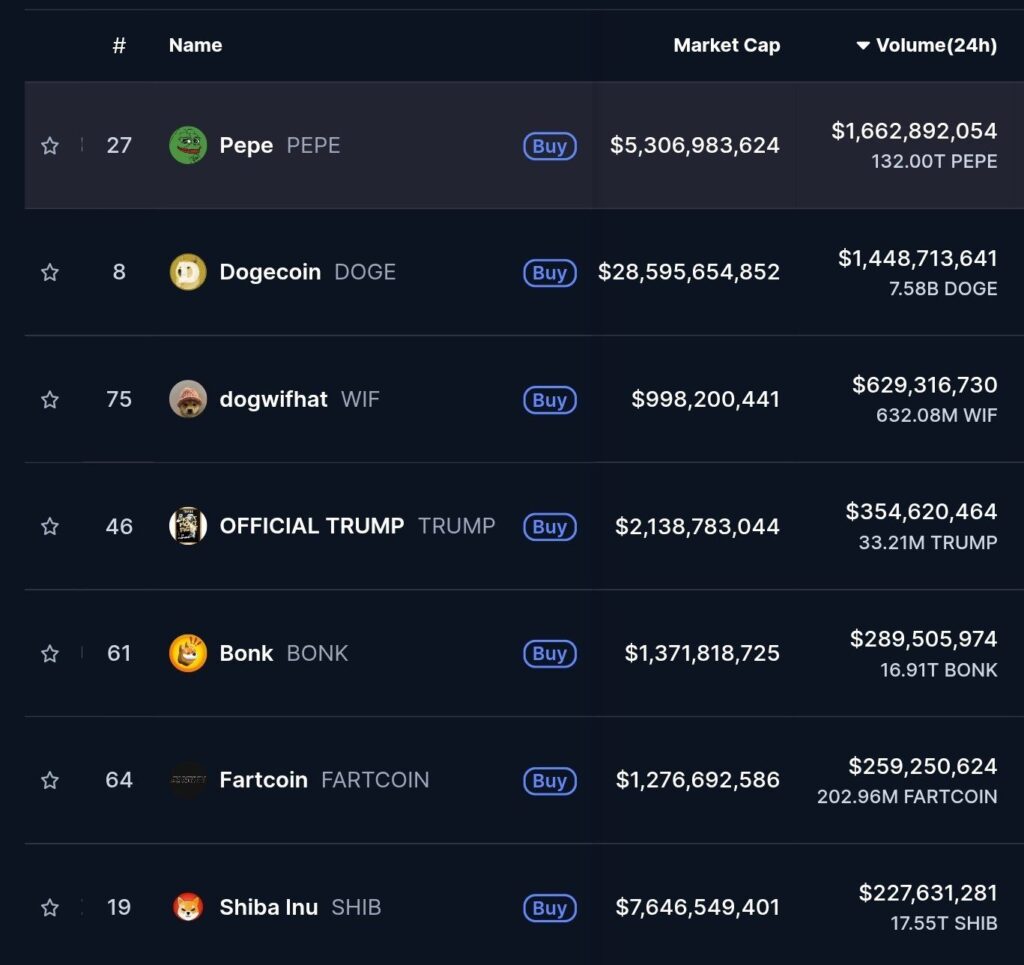
Task: Select the SHIB ticker symbol
Action: point(356,907)
